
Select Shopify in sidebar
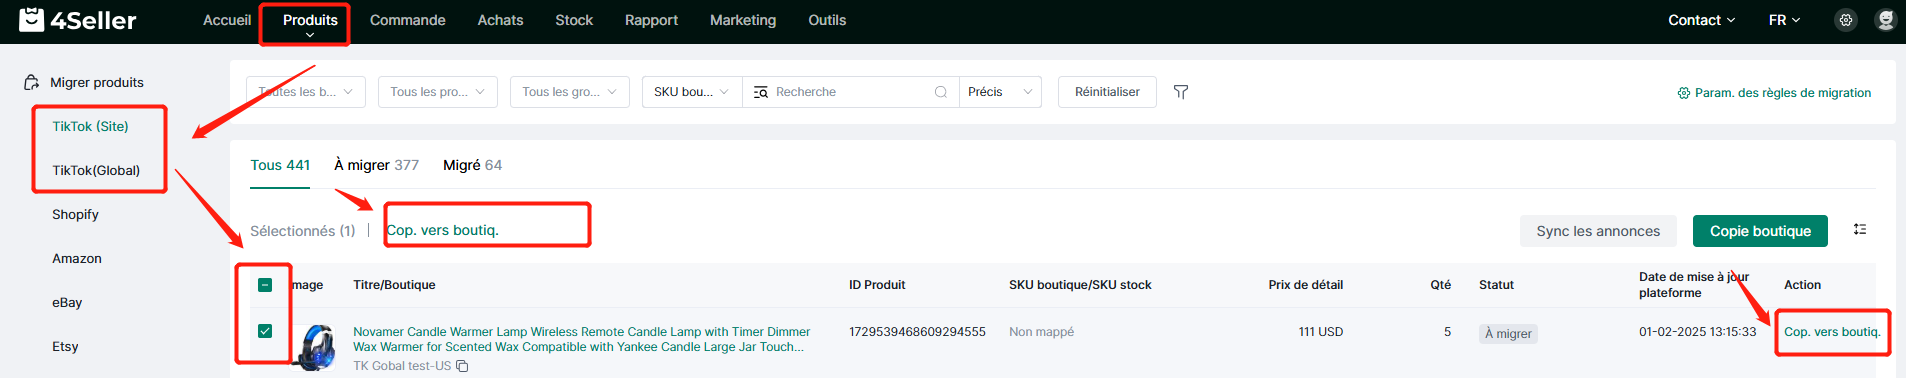click(75, 214)
